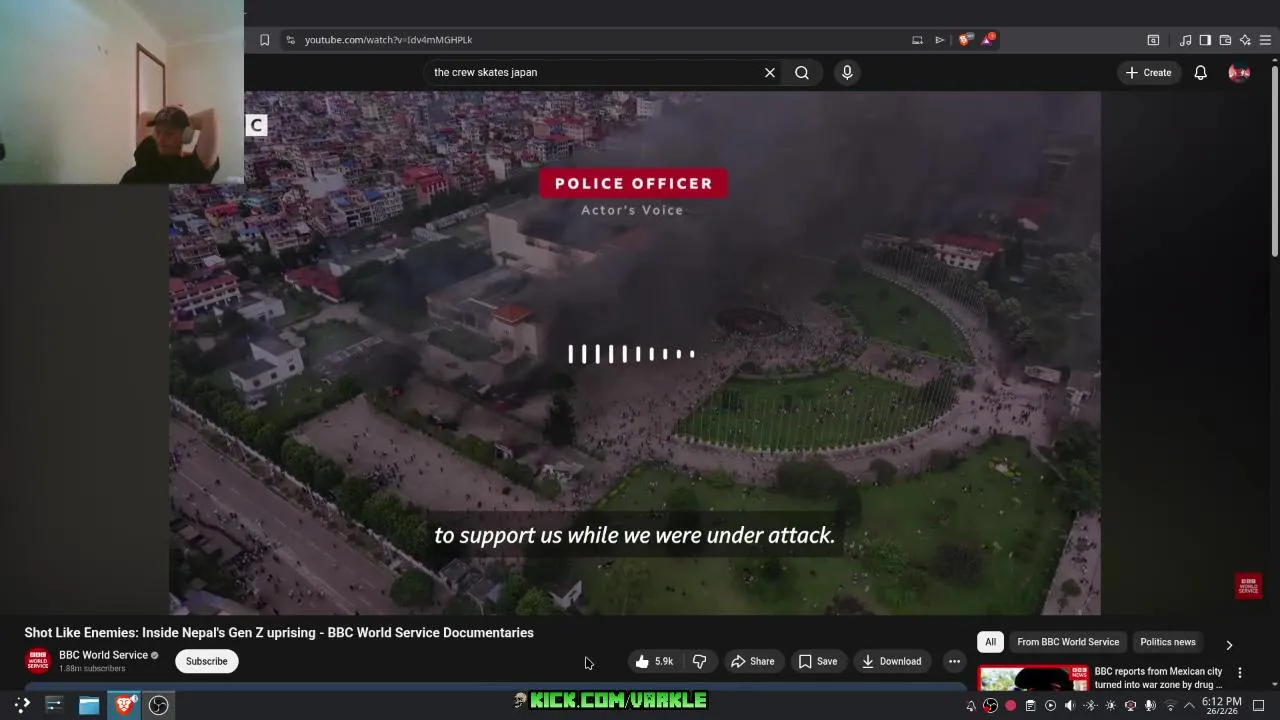Subscribe to BBC World Service
Screen dimensions: 1280x720
(206, 661)
